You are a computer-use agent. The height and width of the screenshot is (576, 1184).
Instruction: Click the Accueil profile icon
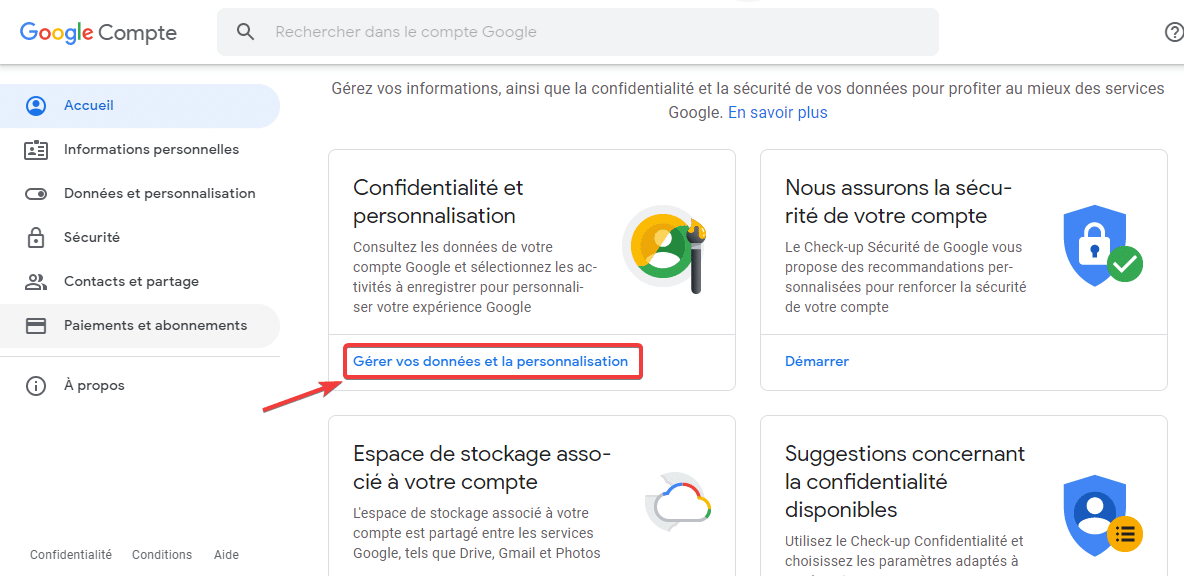pyautogui.click(x=35, y=106)
